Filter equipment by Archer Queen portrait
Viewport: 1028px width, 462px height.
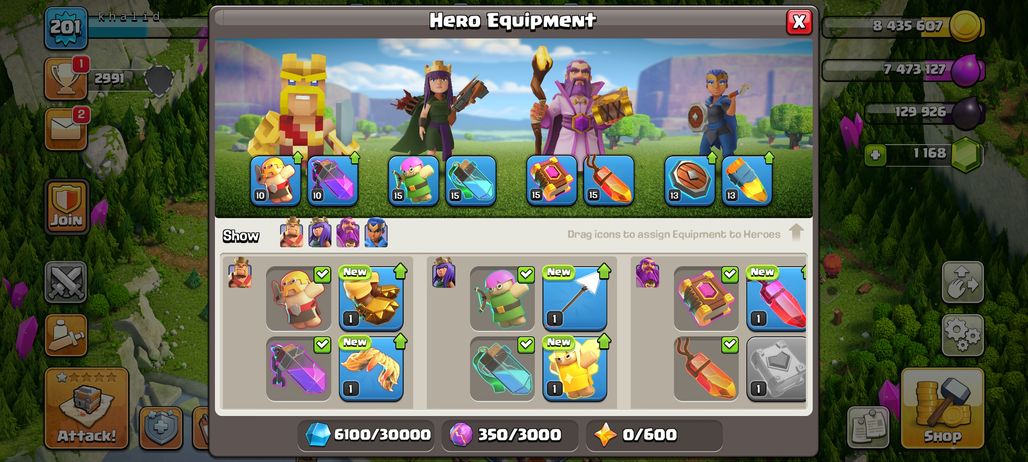[x=320, y=233]
